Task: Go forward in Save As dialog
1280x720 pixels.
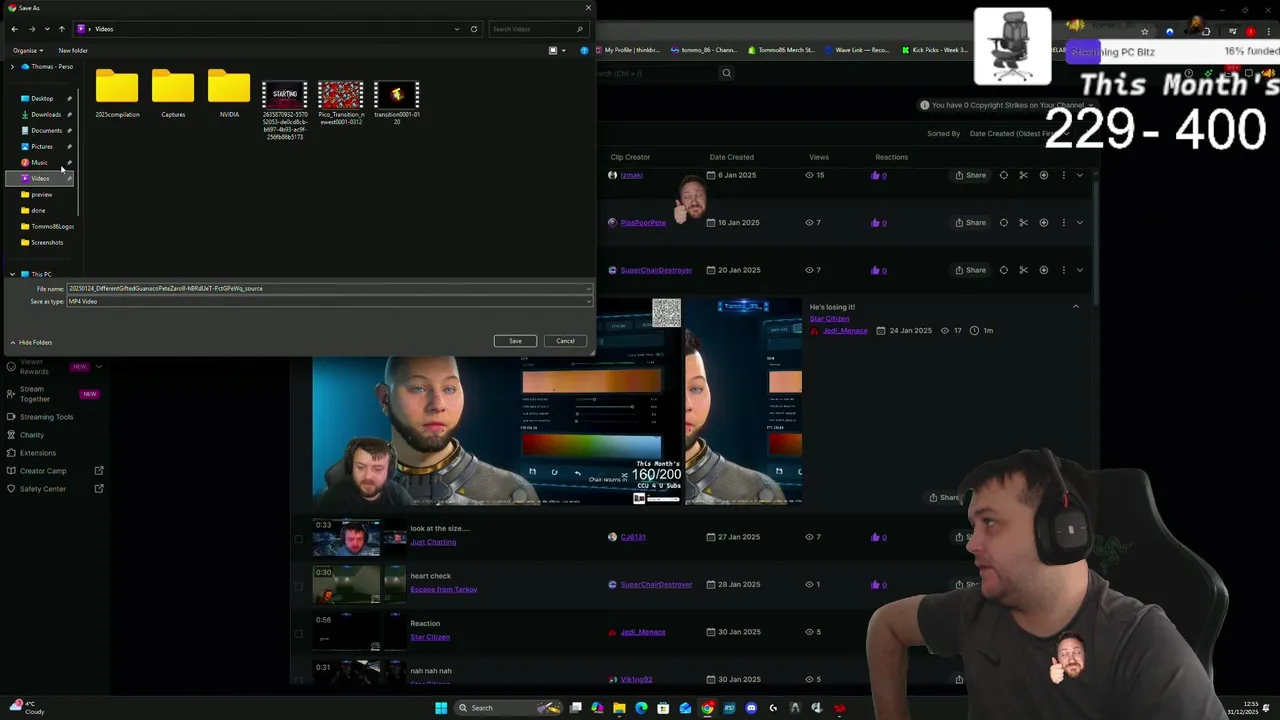Action: pos(31,29)
